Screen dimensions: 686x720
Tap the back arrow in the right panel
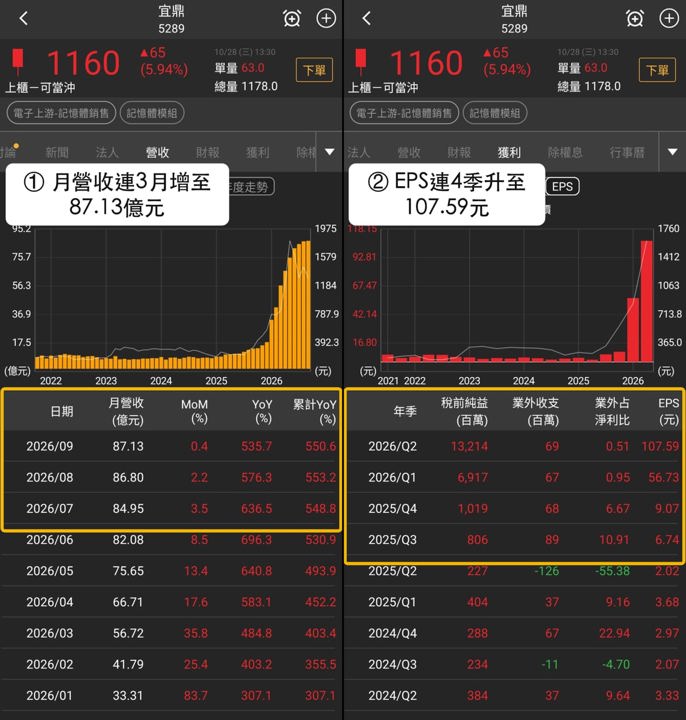[x=366, y=18]
